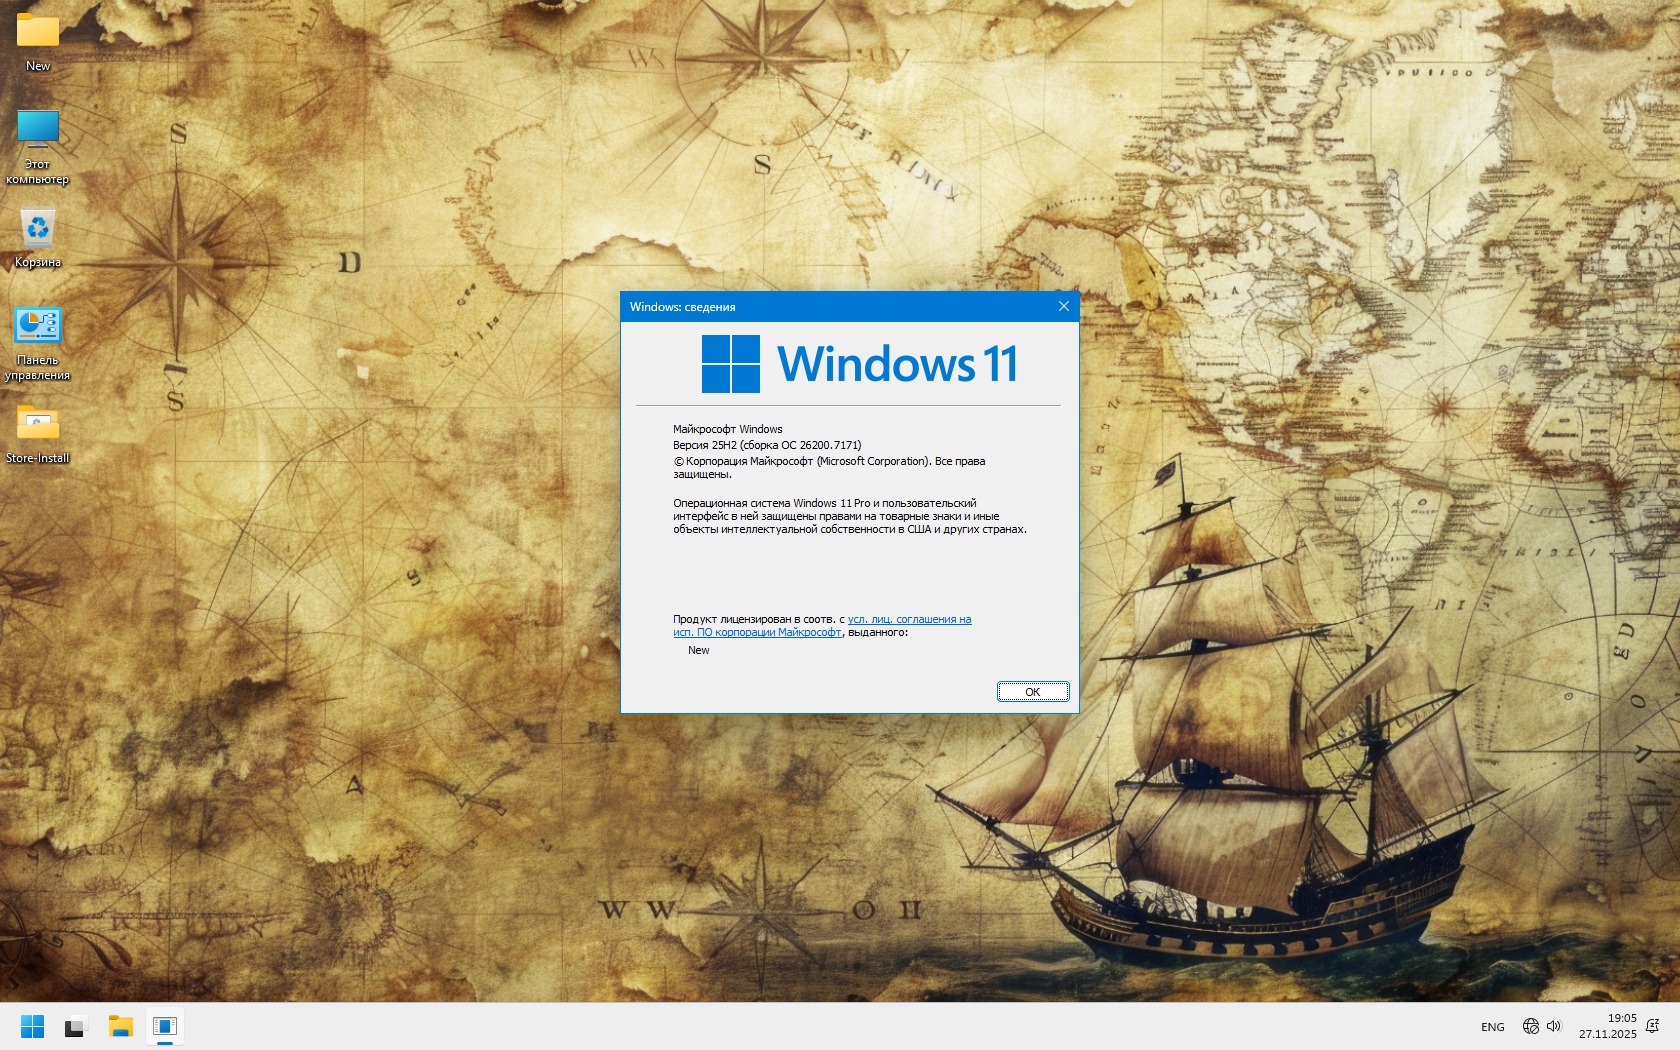This screenshot has height=1050, width=1680.
Task: Open the notifications bell icon
Action: click(x=1653, y=1026)
